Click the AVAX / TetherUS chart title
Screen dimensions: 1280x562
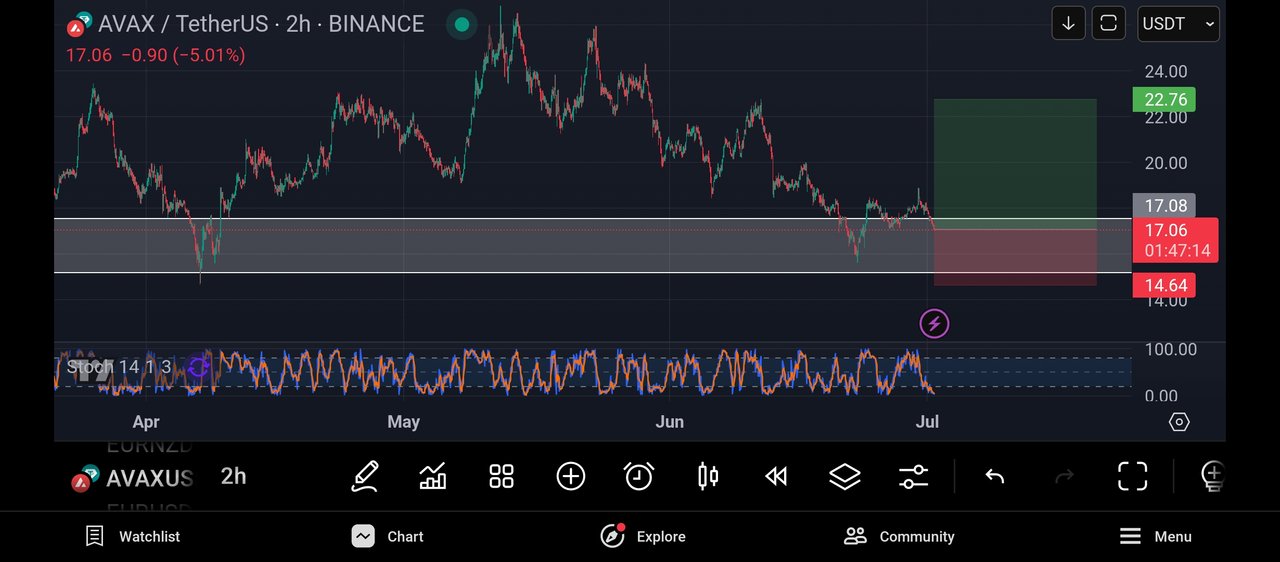coord(261,24)
